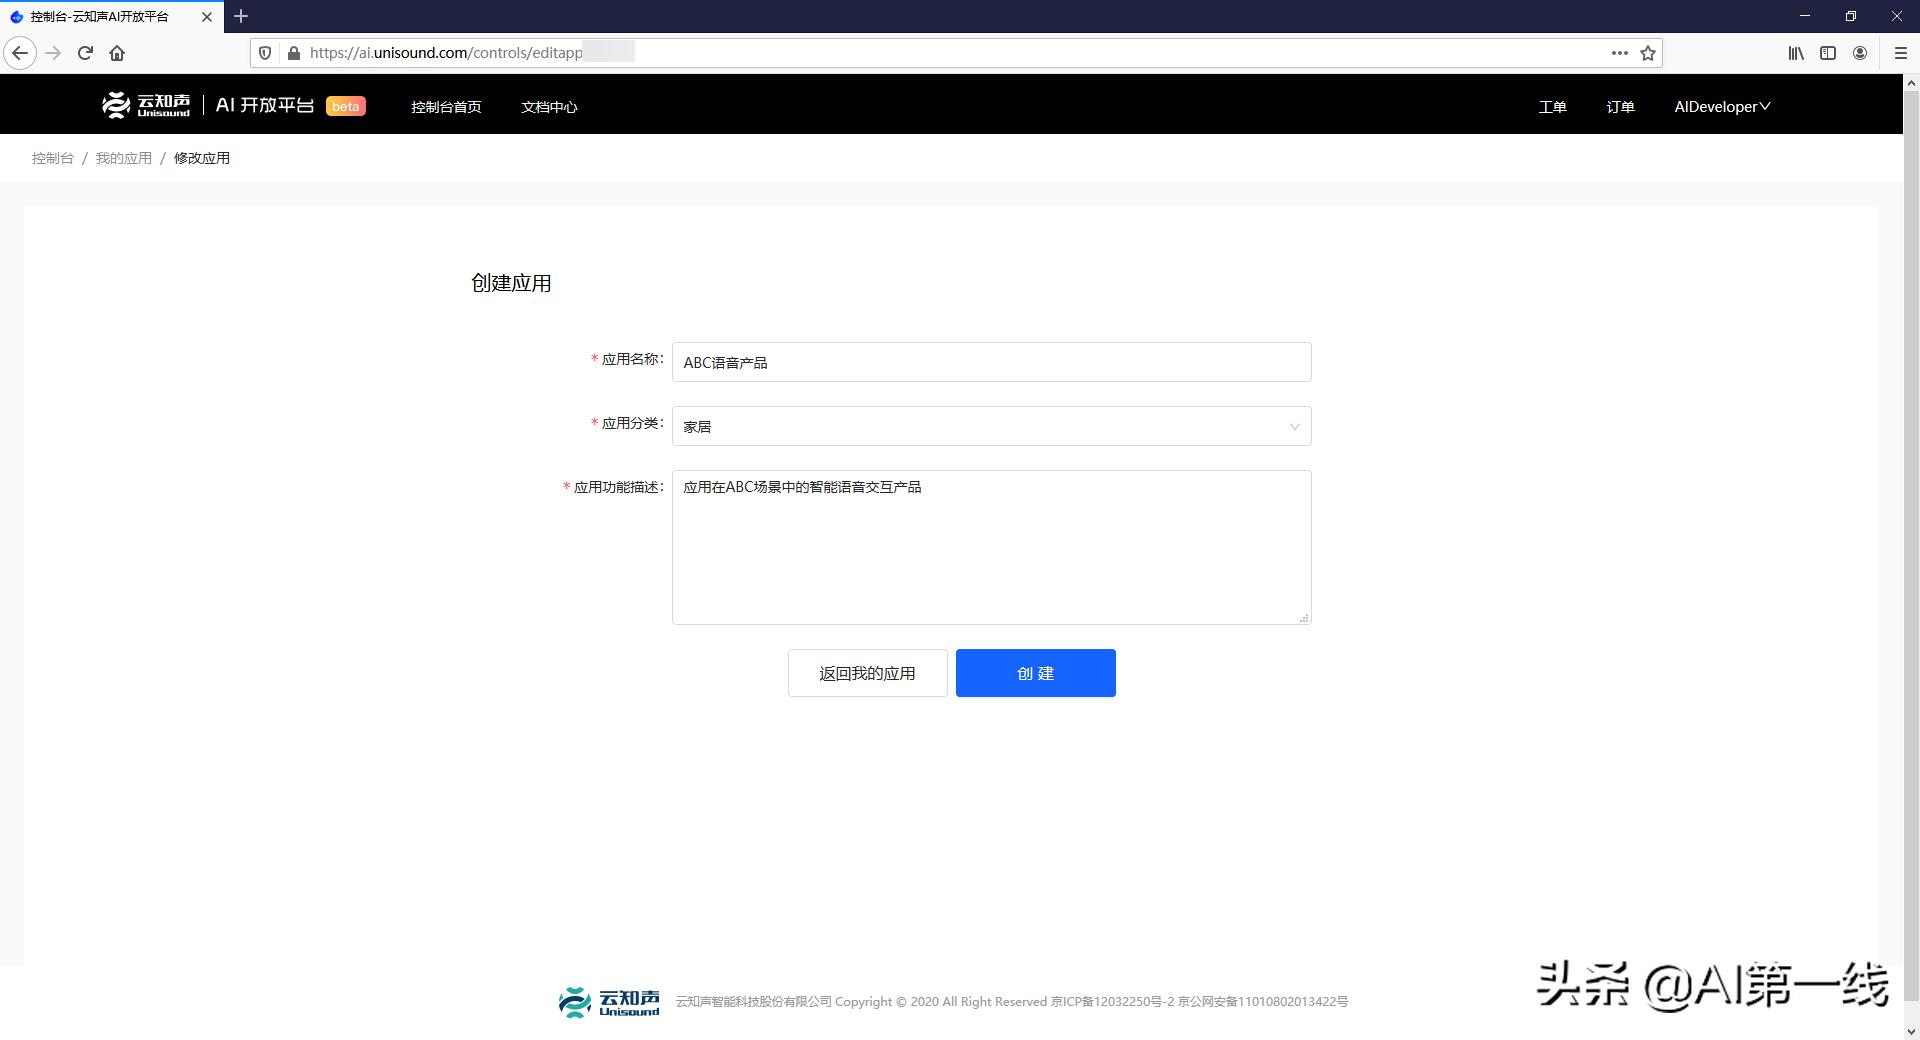This screenshot has height=1040, width=1920.
Task: Expand the AIDeveloper account menu
Action: click(1721, 106)
